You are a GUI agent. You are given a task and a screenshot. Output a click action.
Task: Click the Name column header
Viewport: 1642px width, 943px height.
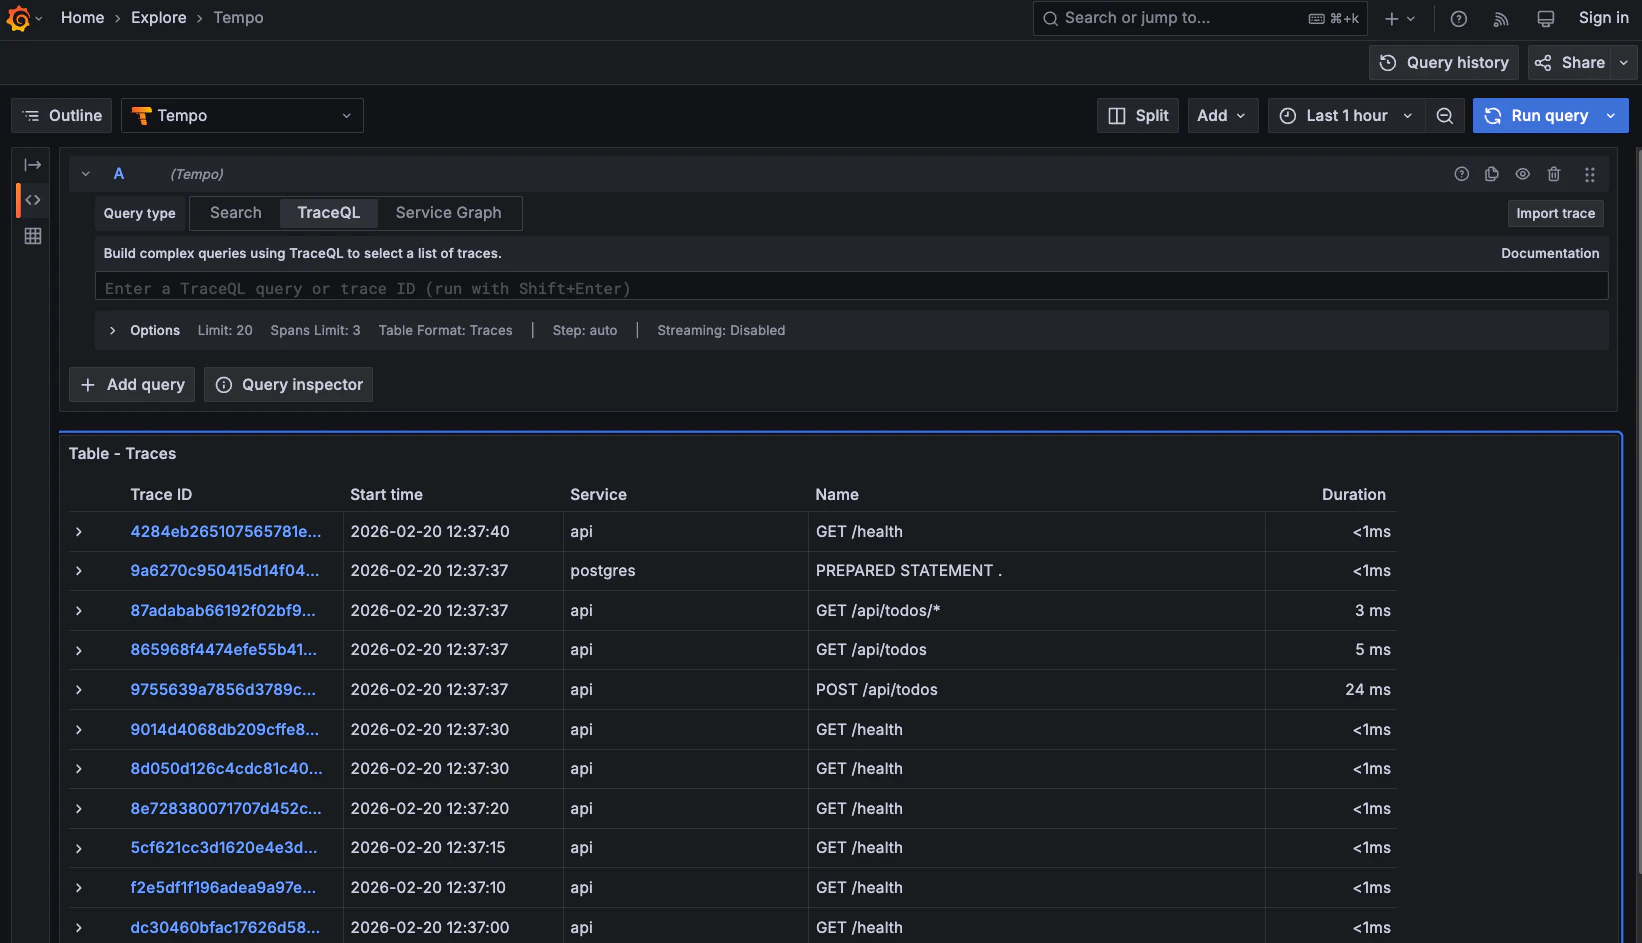(x=837, y=495)
